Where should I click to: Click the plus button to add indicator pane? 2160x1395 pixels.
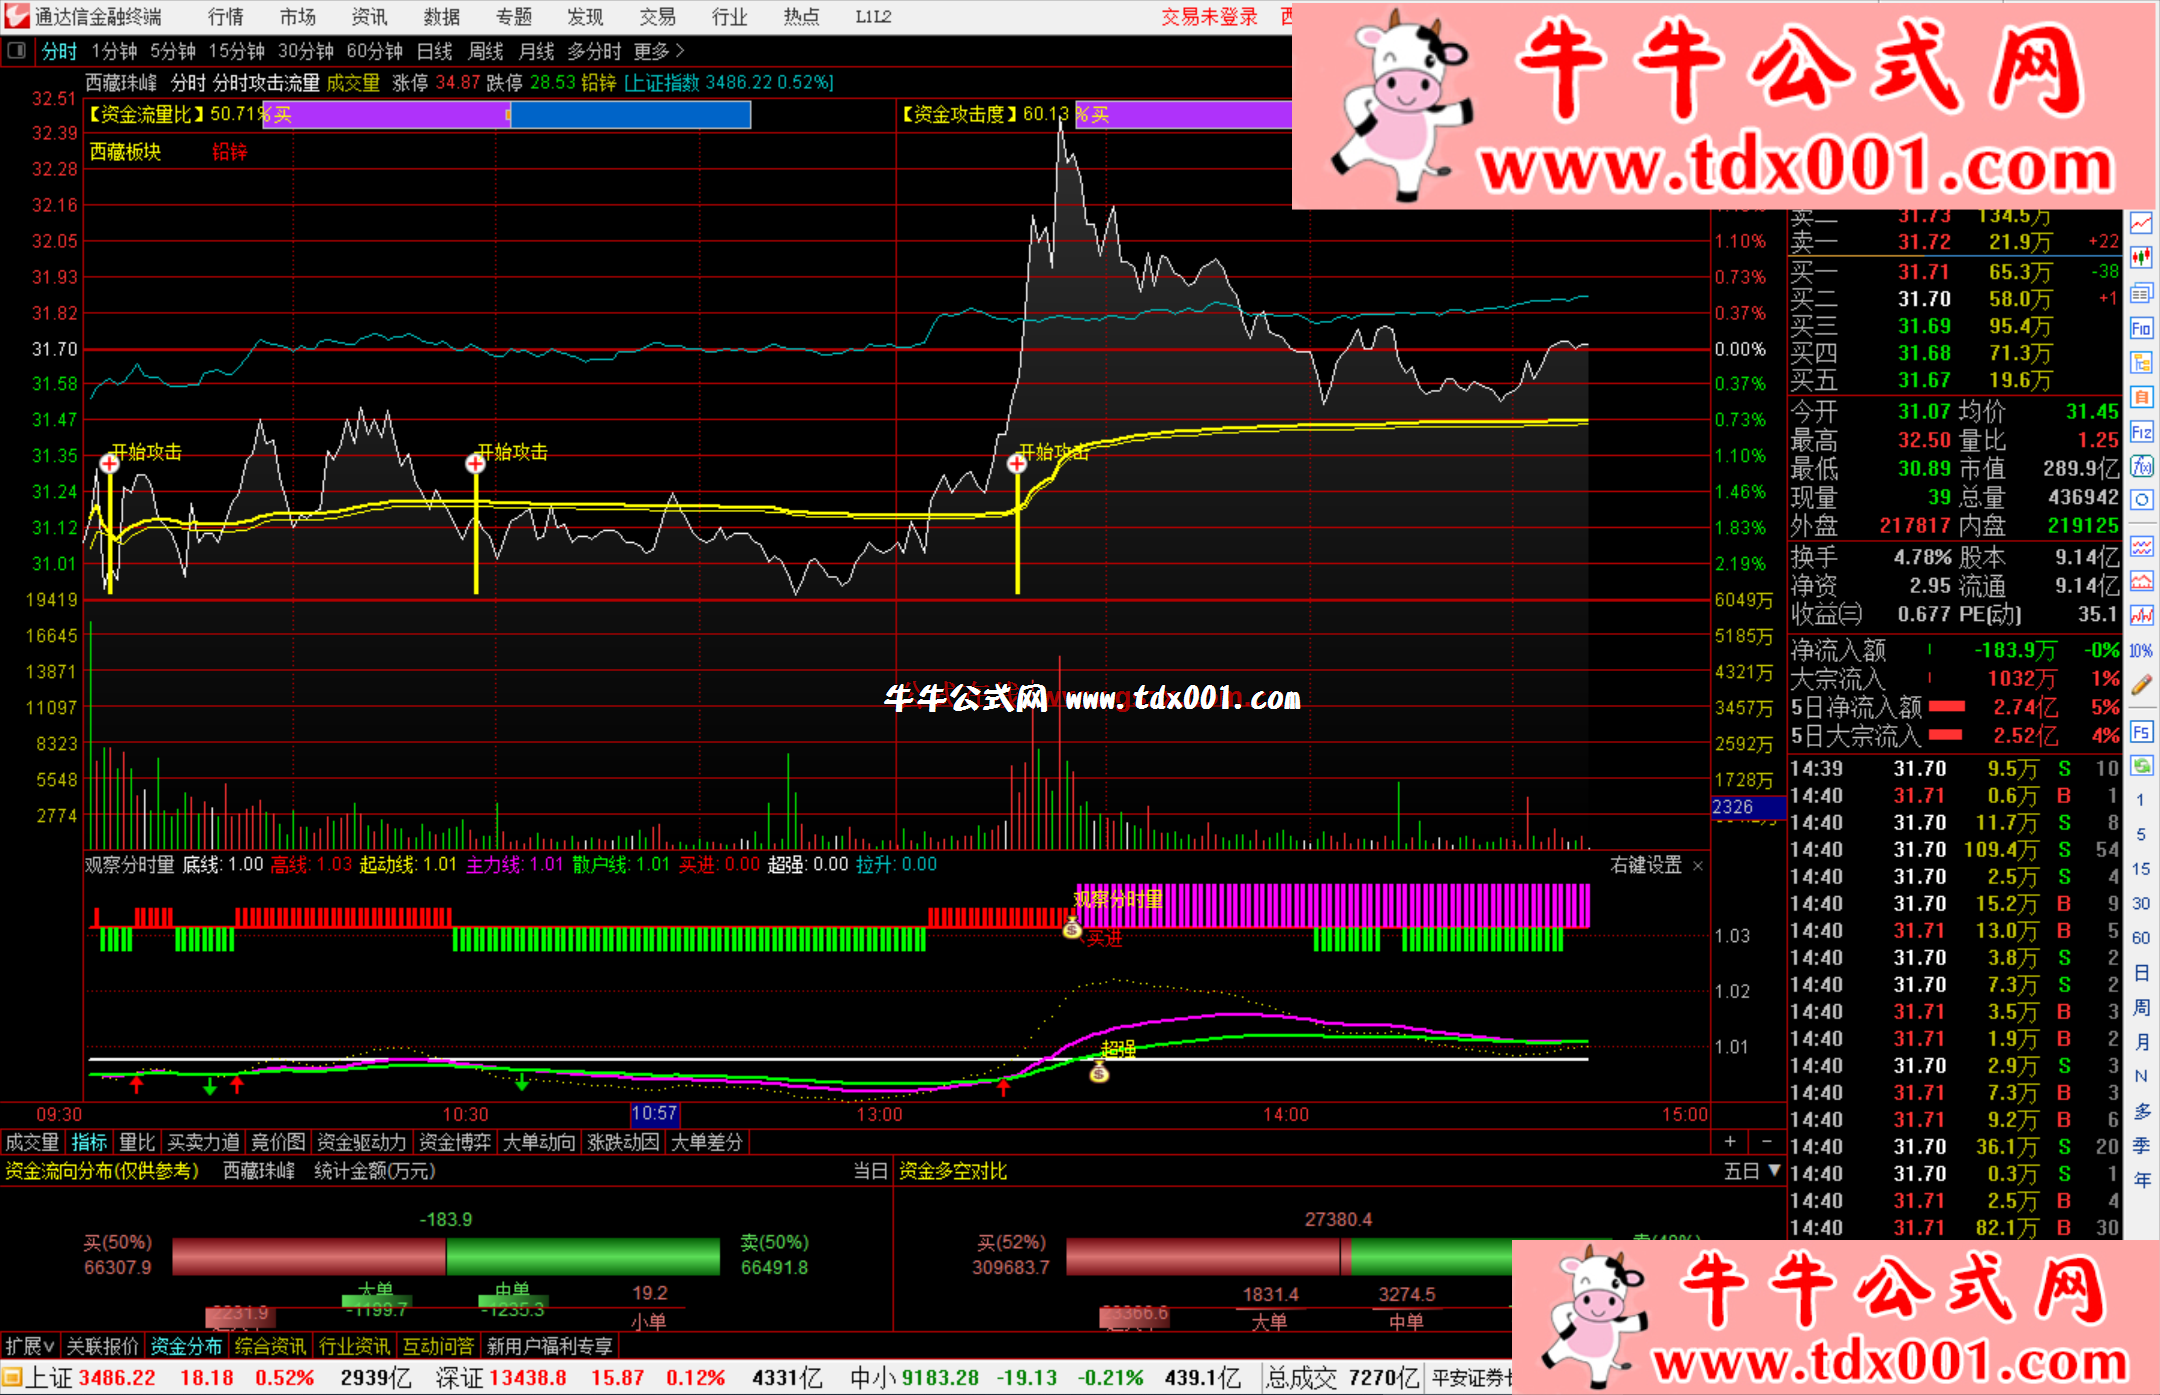click(1730, 1142)
